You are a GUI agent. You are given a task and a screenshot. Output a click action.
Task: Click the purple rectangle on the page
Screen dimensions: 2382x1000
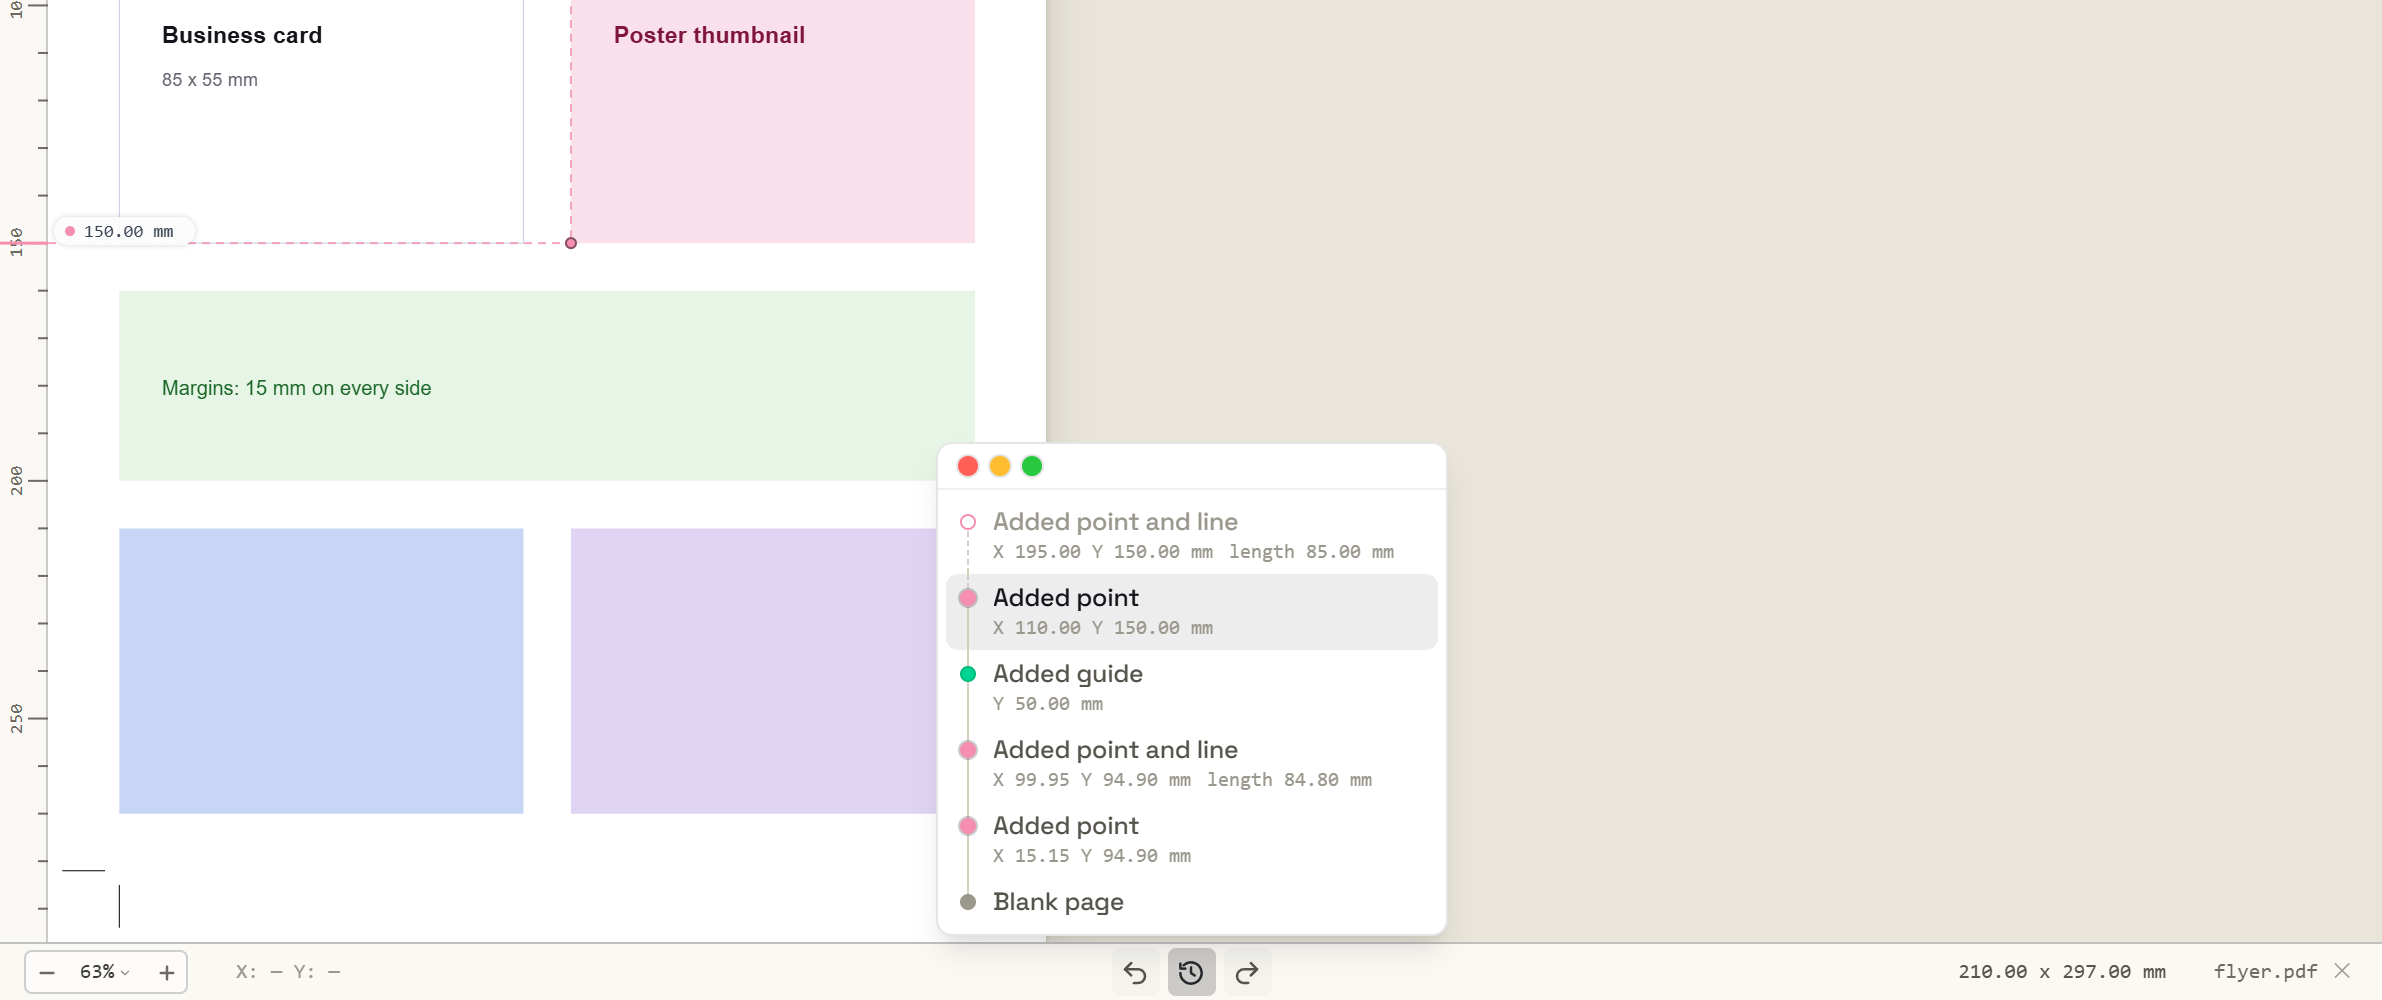coord(753,671)
